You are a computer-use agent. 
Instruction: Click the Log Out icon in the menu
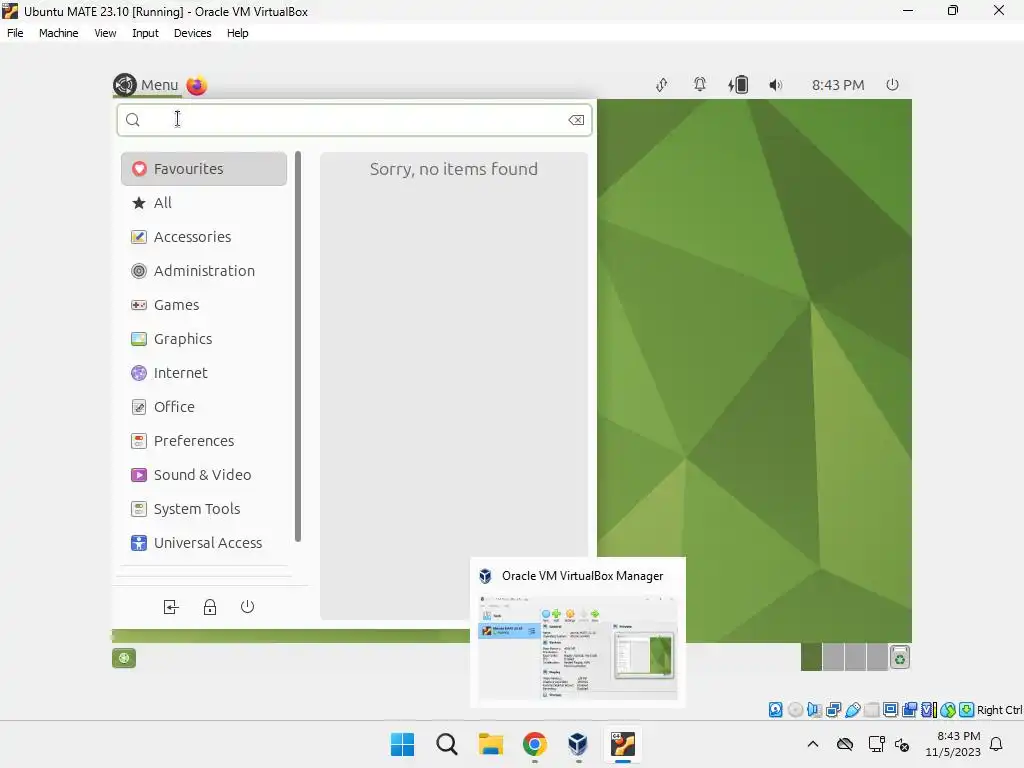click(x=170, y=607)
